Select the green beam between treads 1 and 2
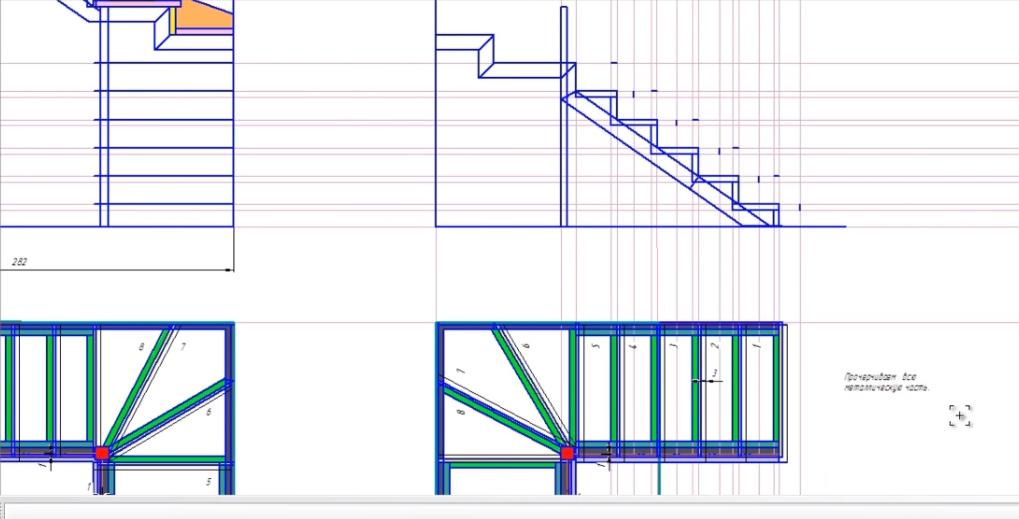Image resolution: width=1019 pixels, height=519 pixels. [736, 390]
